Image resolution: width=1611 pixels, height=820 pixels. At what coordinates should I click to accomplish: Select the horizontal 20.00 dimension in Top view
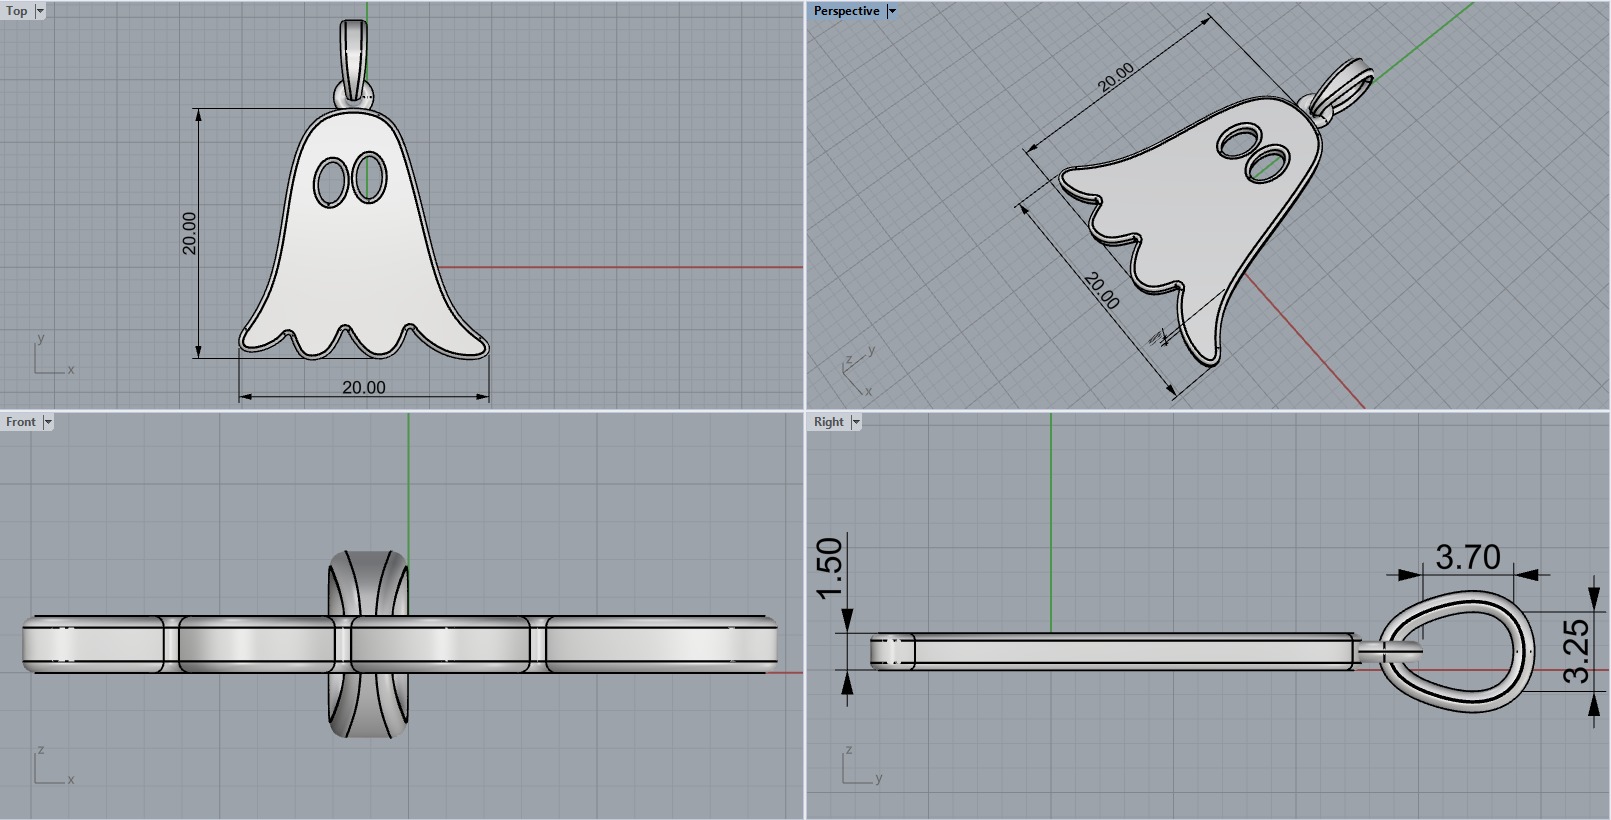coord(363,387)
